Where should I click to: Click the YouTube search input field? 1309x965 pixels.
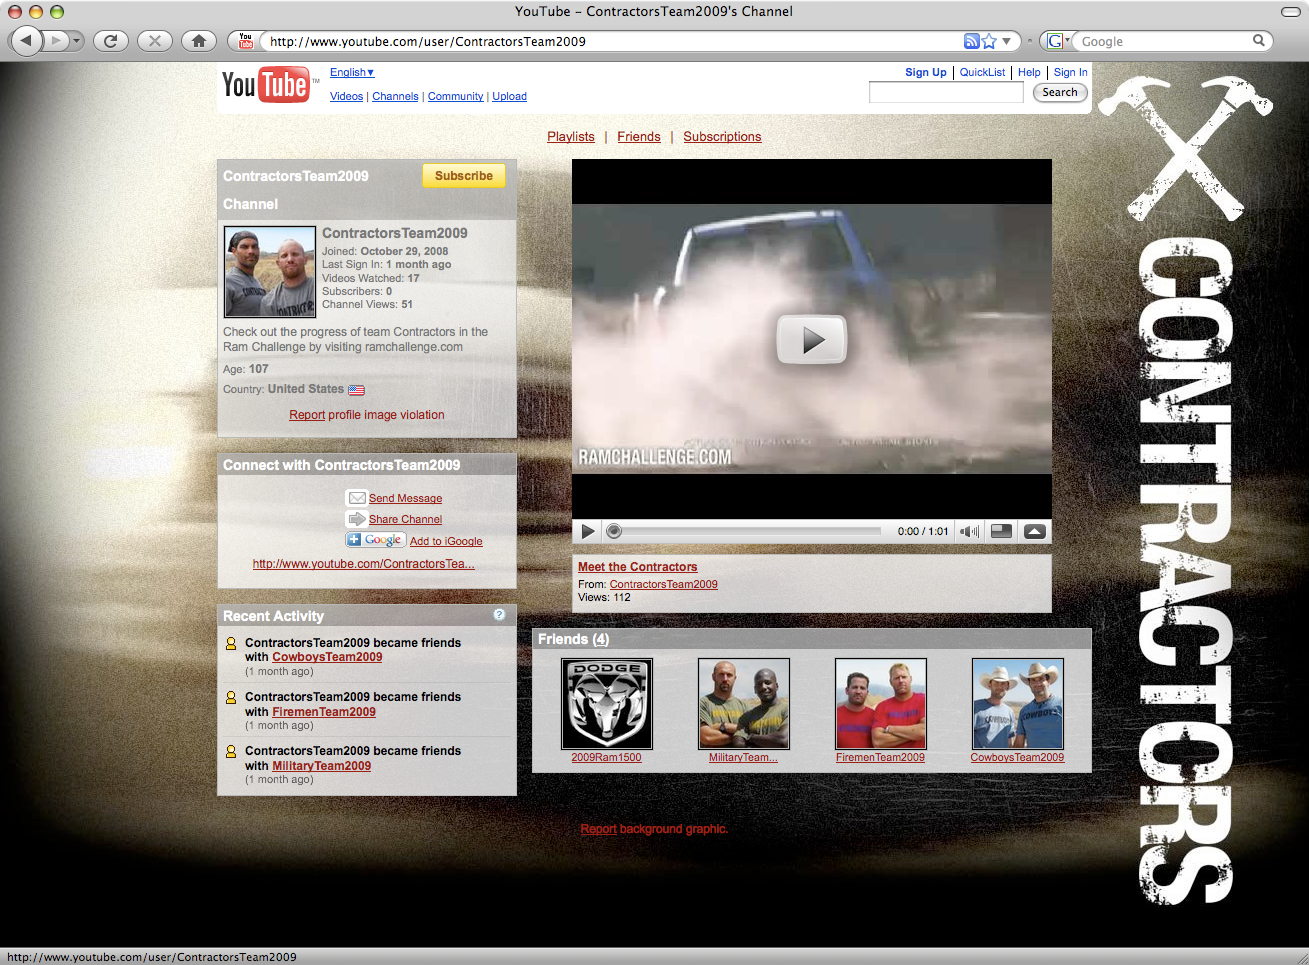coord(946,92)
